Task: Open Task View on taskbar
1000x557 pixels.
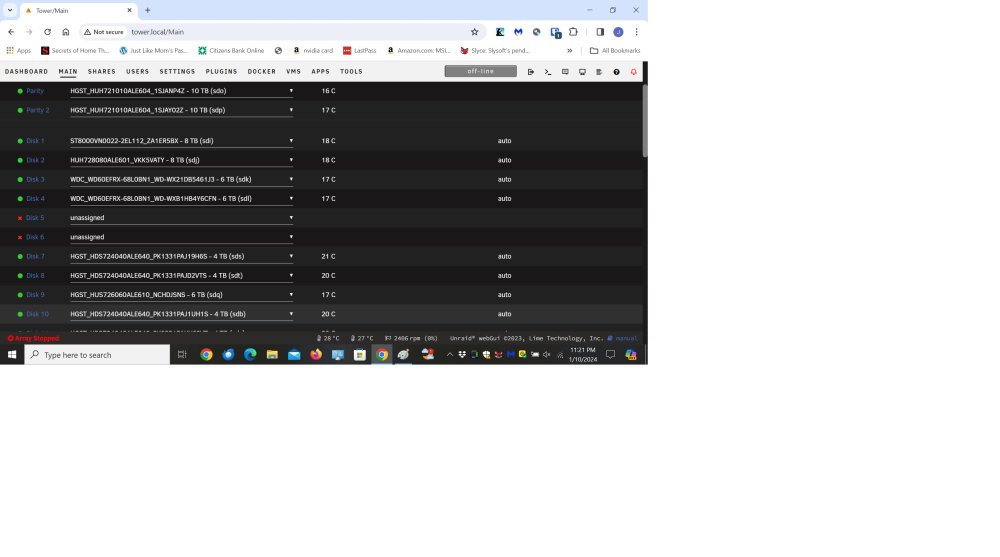Action: click(x=182, y=355)
